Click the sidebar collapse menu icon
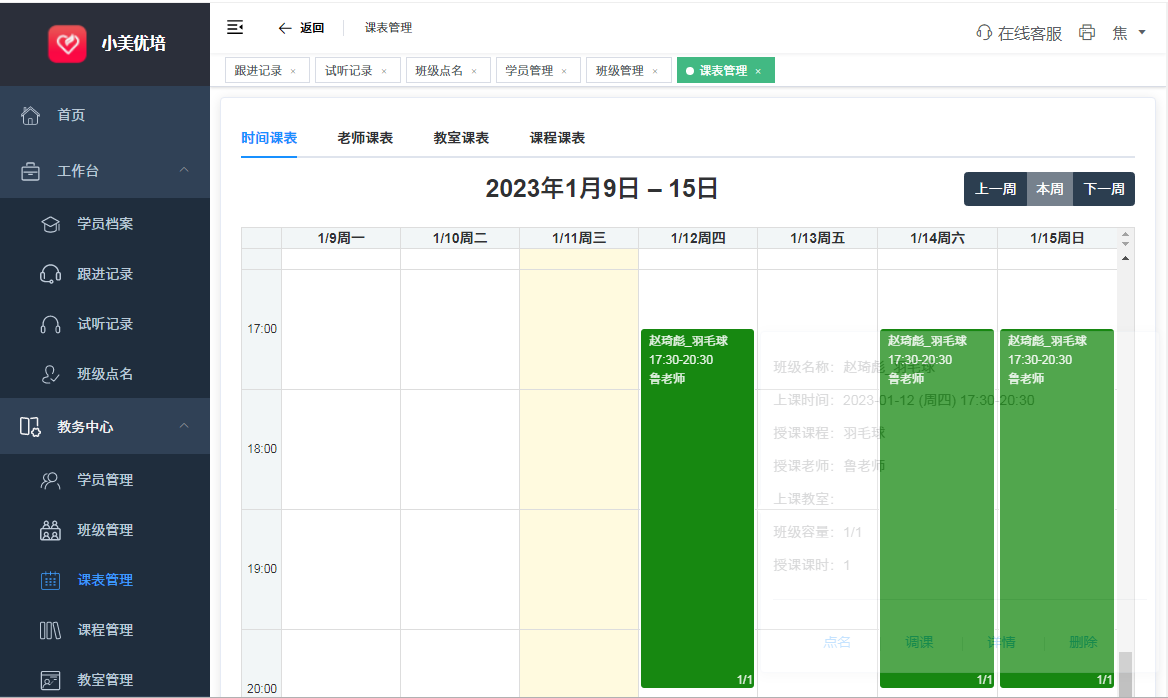 click(x=235, y=27)
